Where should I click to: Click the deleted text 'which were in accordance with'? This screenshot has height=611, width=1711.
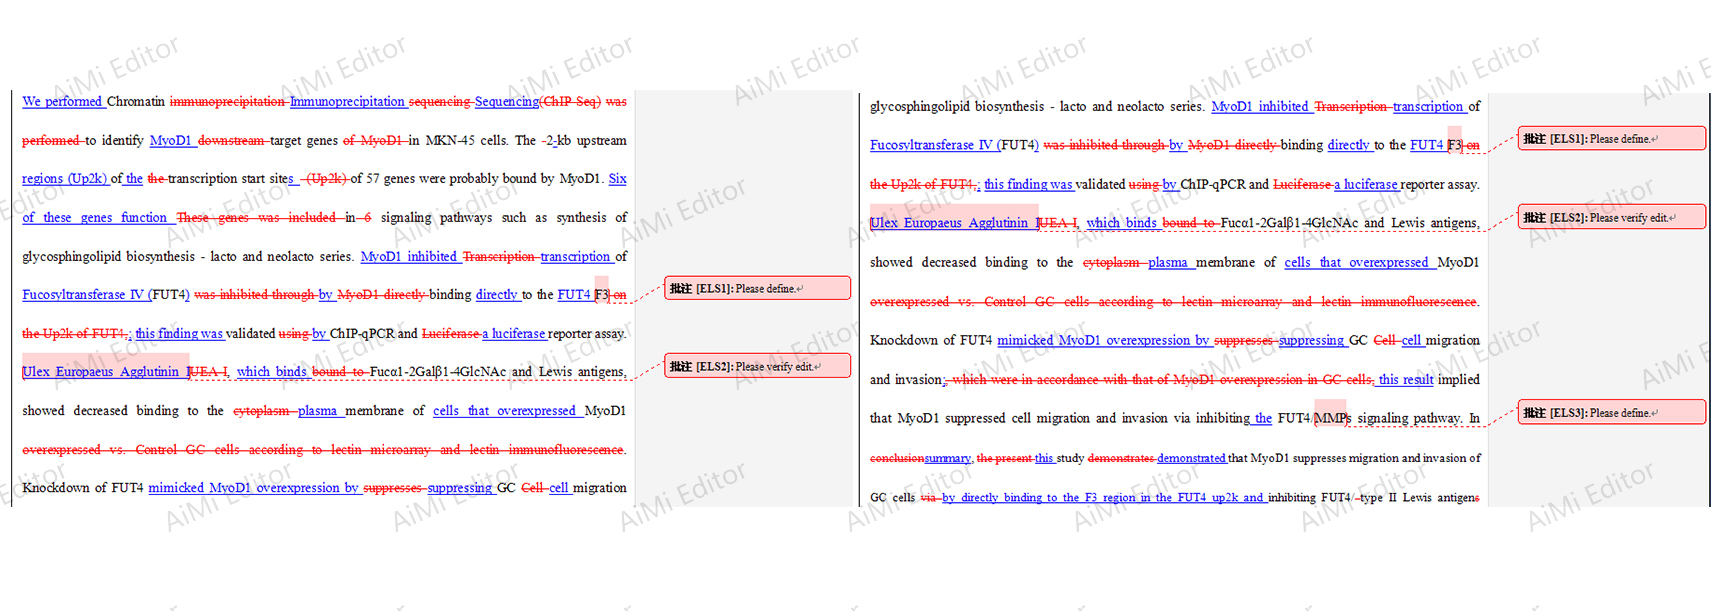coord(1040,379)
